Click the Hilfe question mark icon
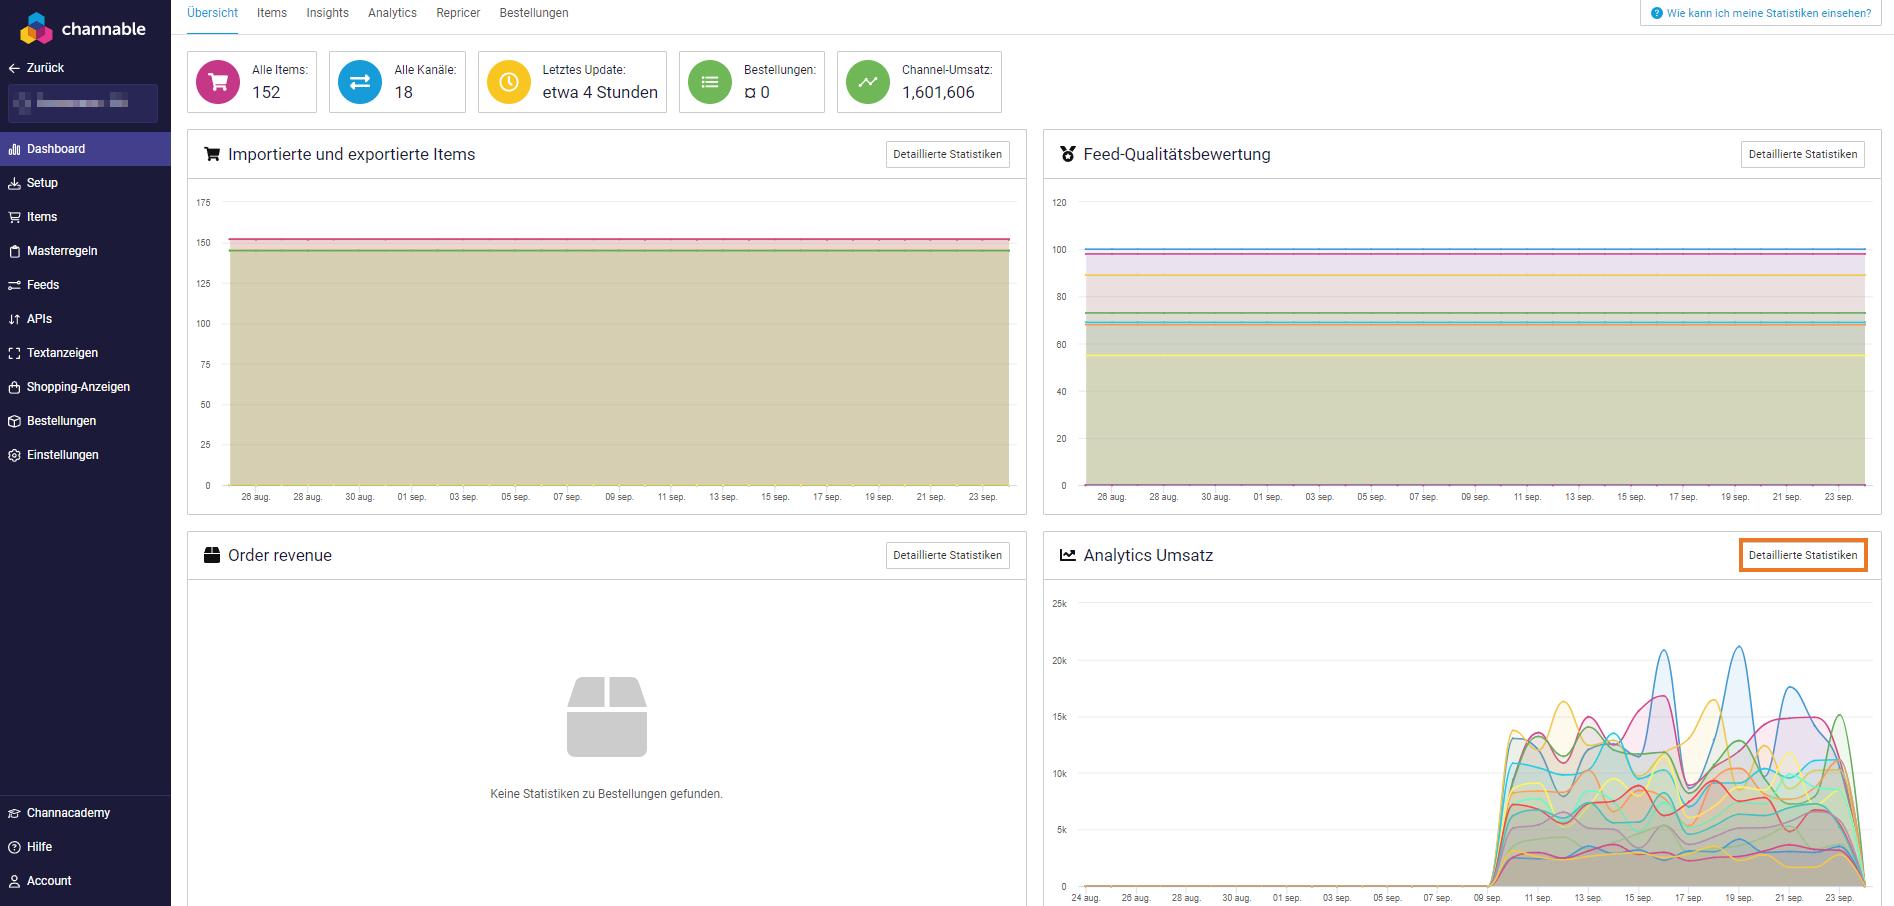Viewport: 1894px width, 906px height. (14, 847)
